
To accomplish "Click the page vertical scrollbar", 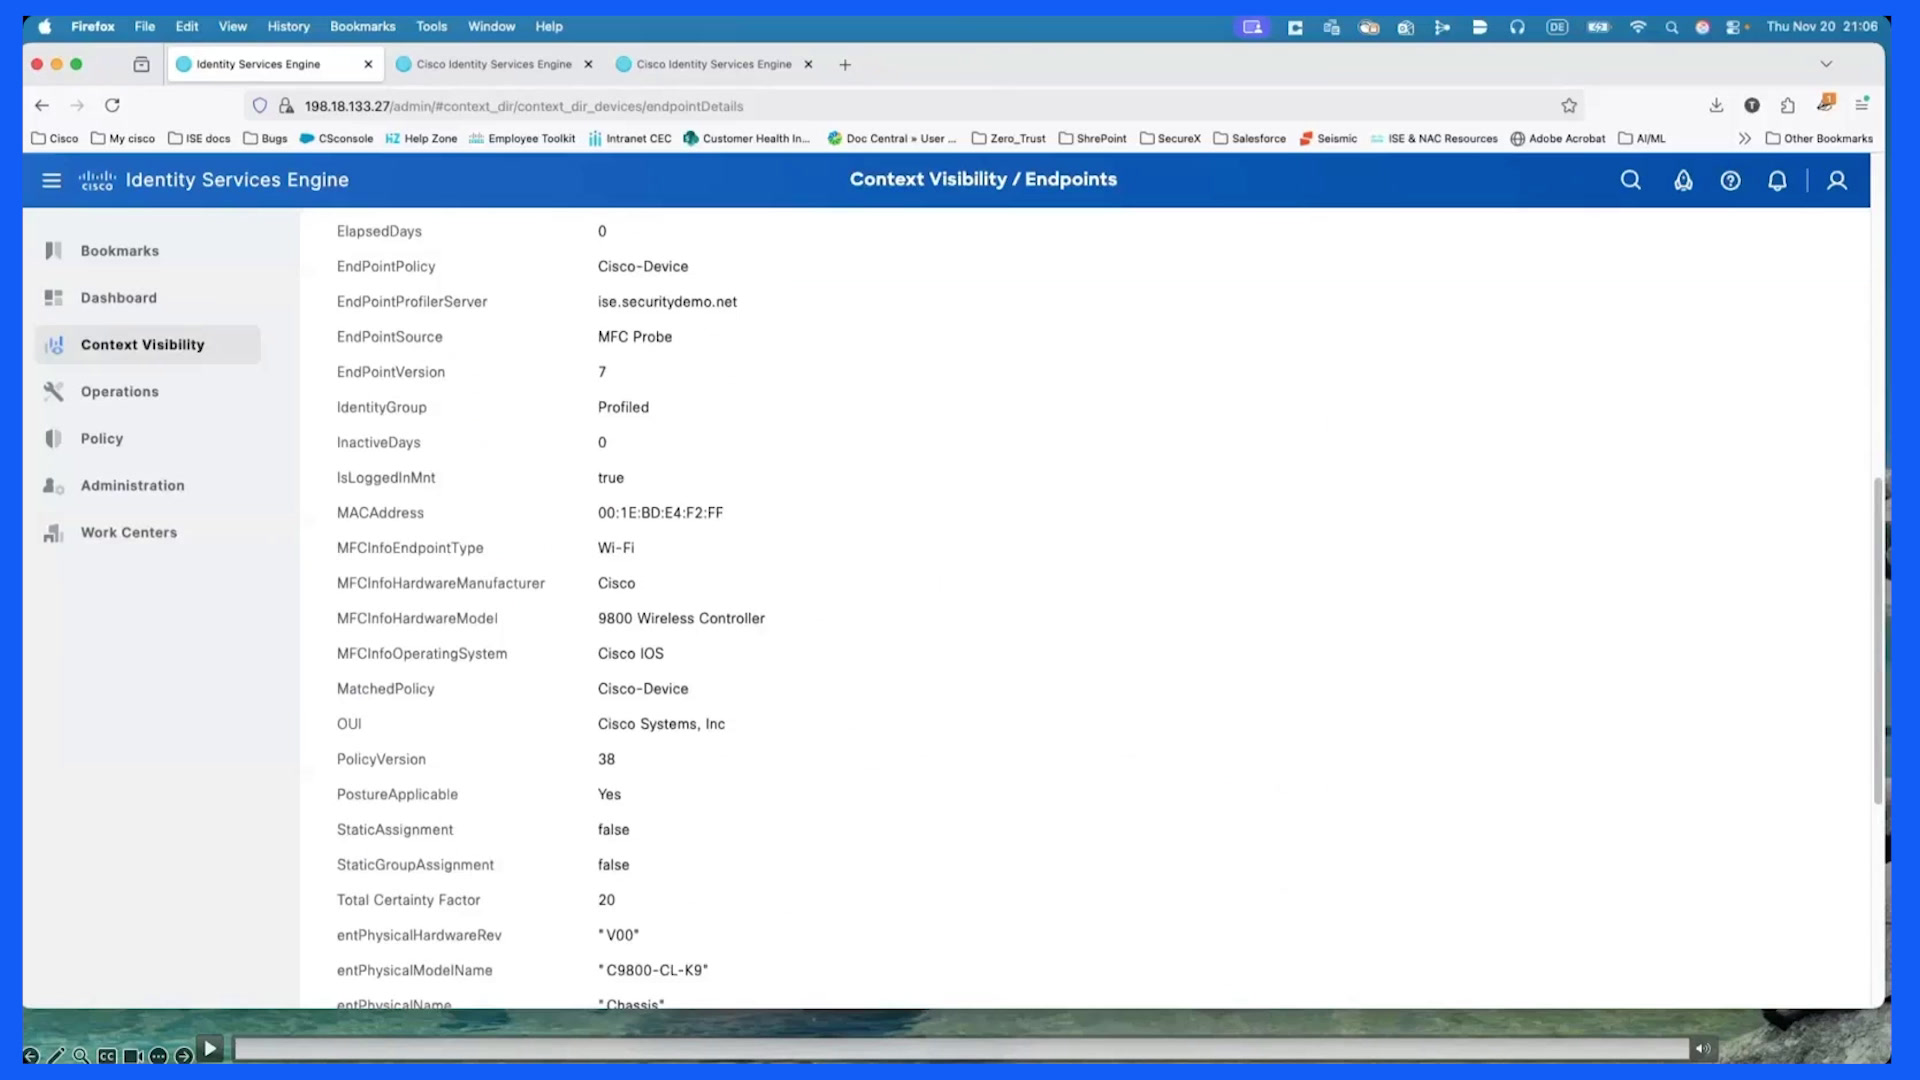I will coord(1877,640).
